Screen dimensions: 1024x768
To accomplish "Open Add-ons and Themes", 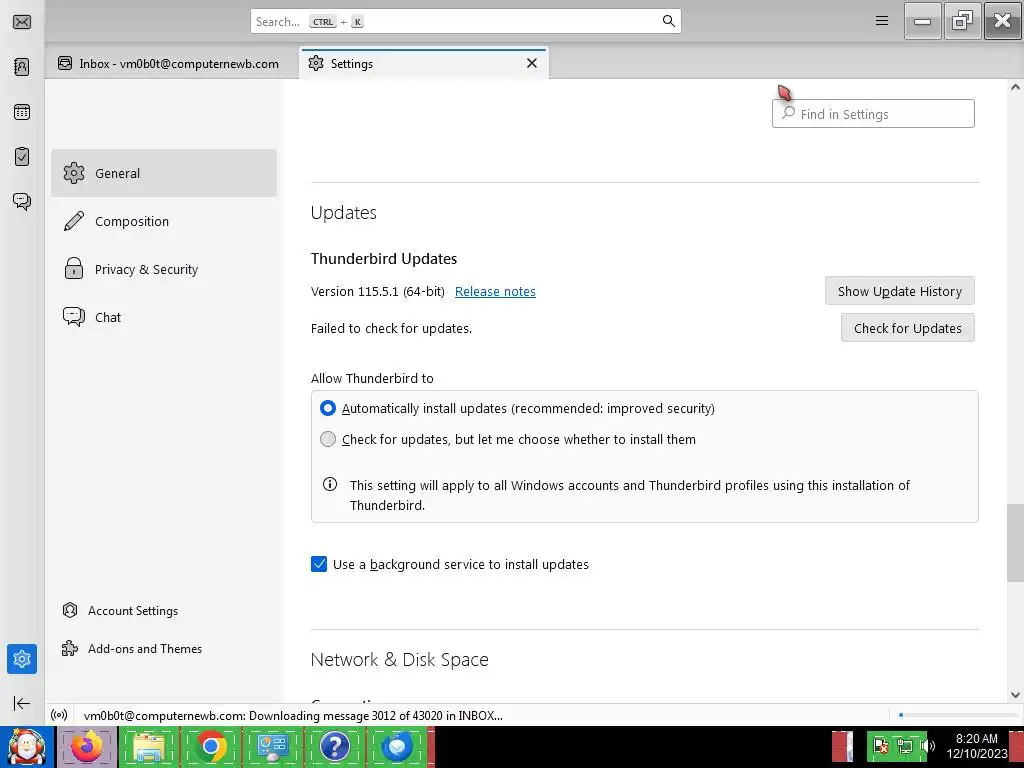I will pos(132,648).
